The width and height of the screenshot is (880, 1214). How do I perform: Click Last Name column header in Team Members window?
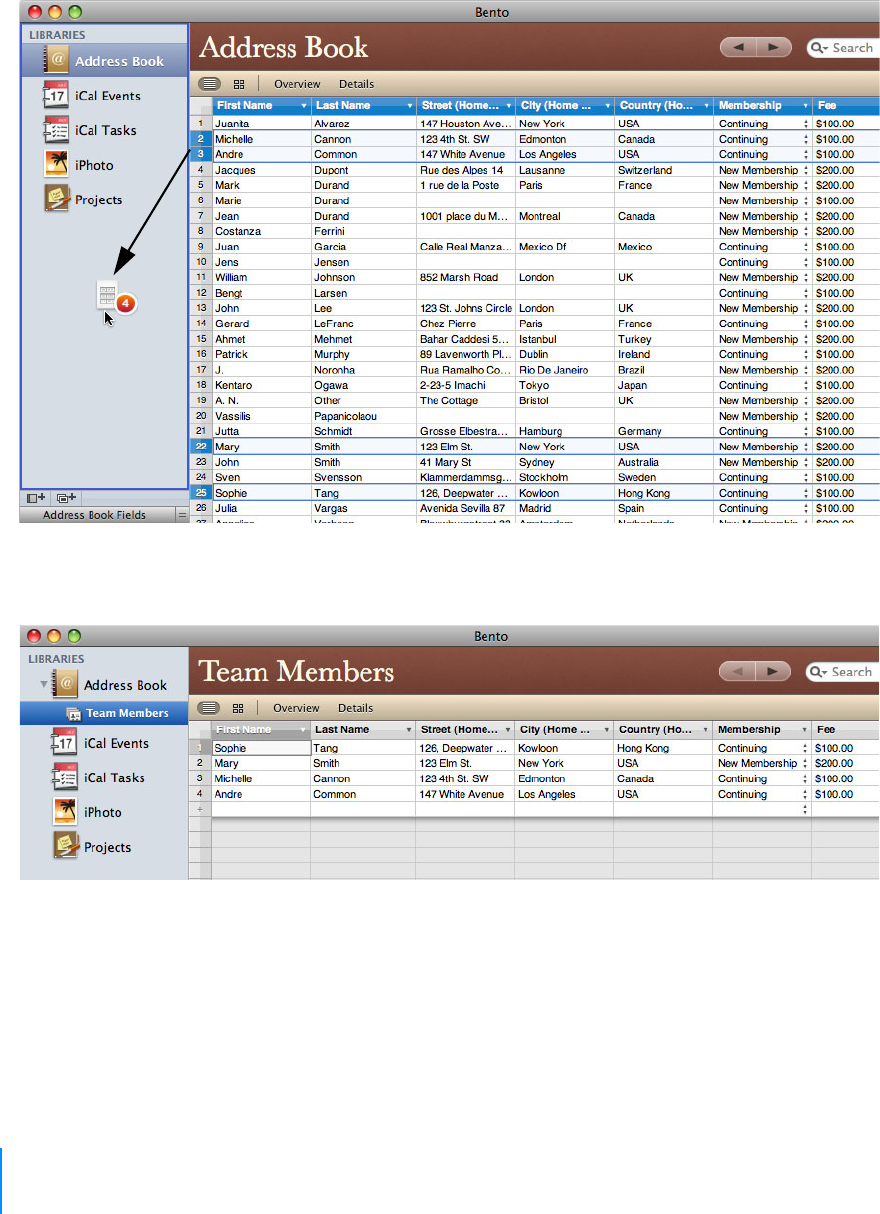(362, 729)
